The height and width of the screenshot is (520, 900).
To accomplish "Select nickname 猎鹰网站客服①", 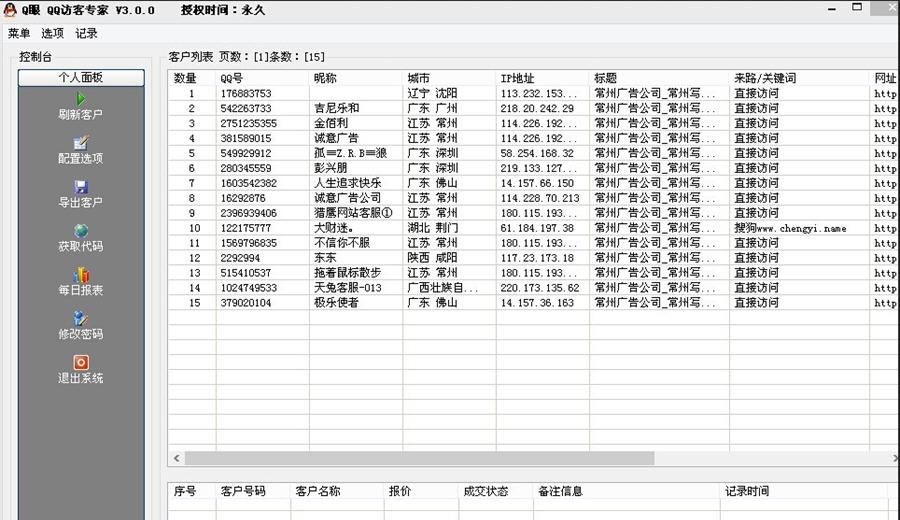I will [x=353, y=213].
